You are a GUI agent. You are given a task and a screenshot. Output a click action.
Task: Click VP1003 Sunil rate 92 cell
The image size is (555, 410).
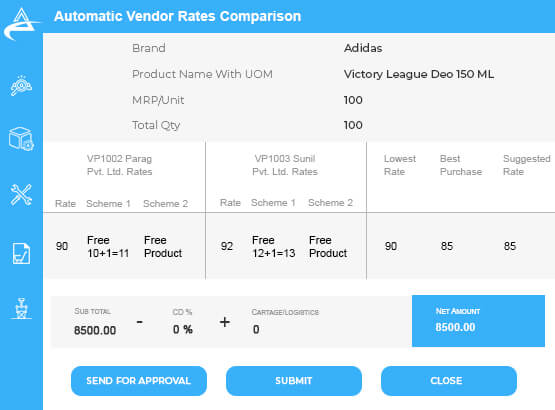(x=227, y=246)
